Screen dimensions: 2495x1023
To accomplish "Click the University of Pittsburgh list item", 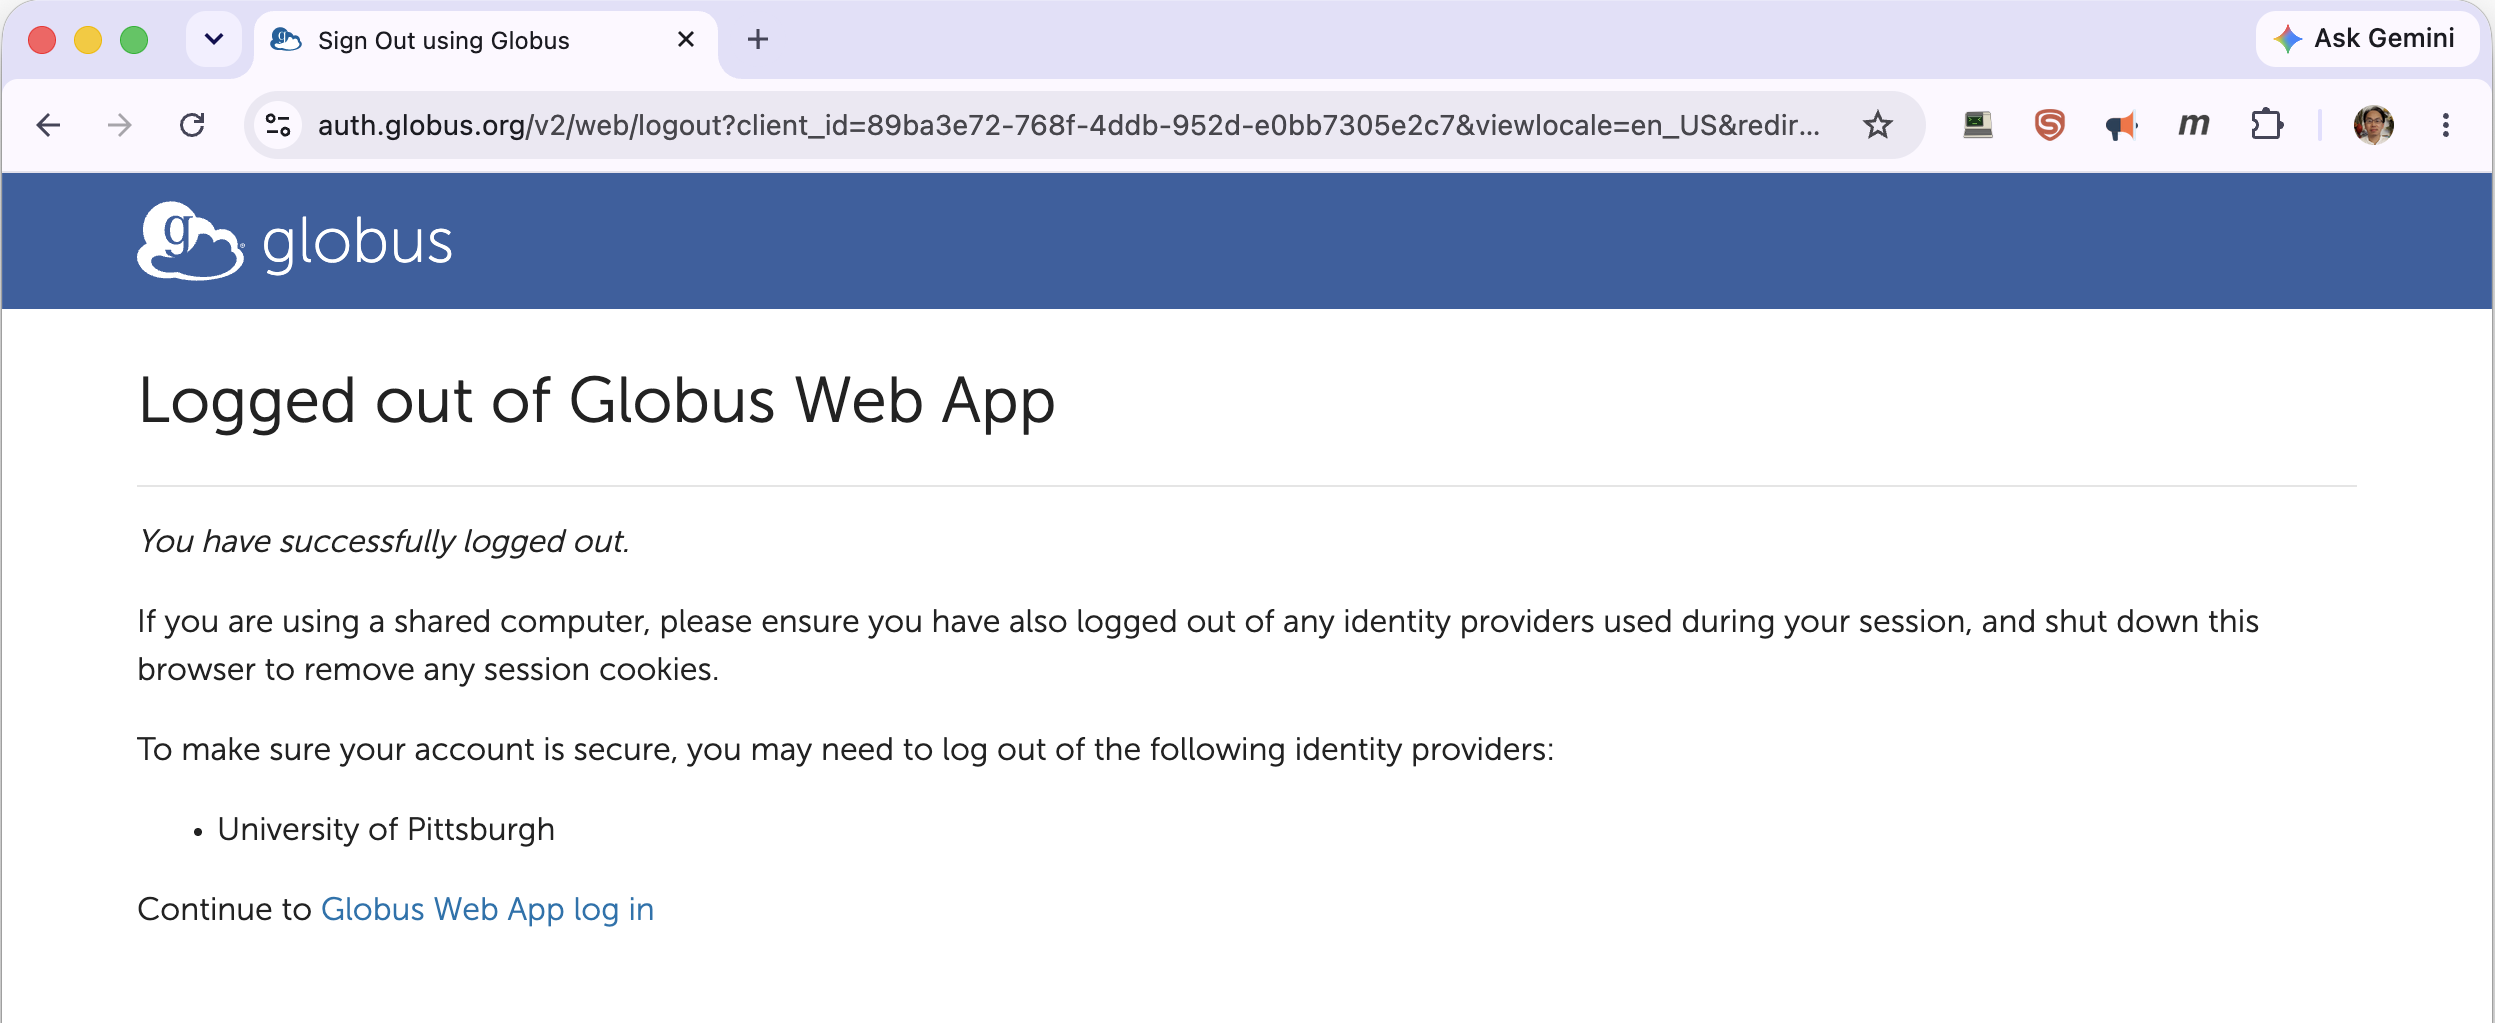I will (x=385, y=829).
